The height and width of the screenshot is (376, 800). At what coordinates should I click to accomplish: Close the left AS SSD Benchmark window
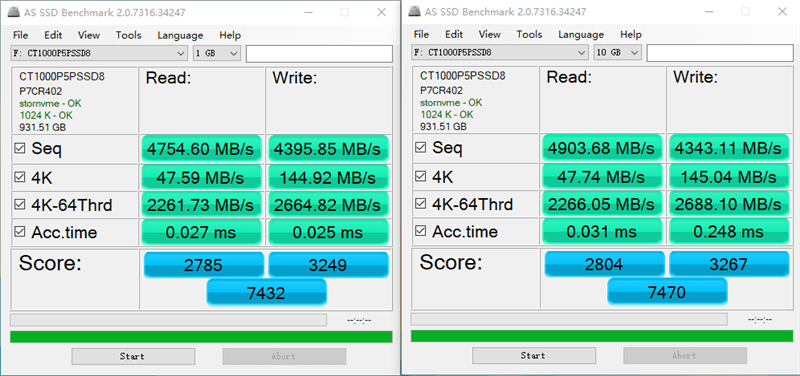tap(381, 12)
